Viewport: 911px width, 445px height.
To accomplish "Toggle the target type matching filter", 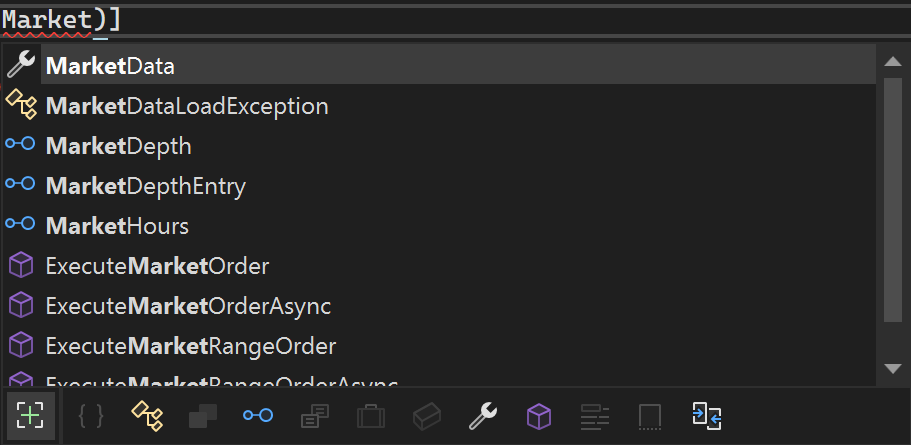I will click(31, 415).
